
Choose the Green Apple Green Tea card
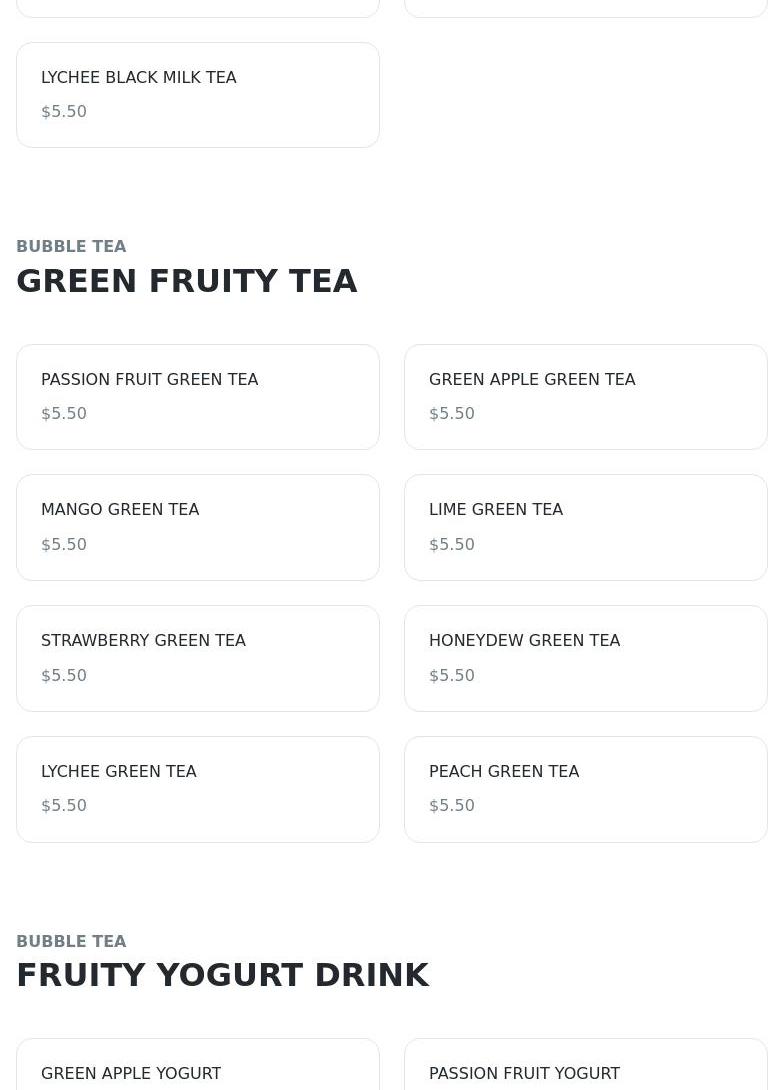click(x=586, y=397)
